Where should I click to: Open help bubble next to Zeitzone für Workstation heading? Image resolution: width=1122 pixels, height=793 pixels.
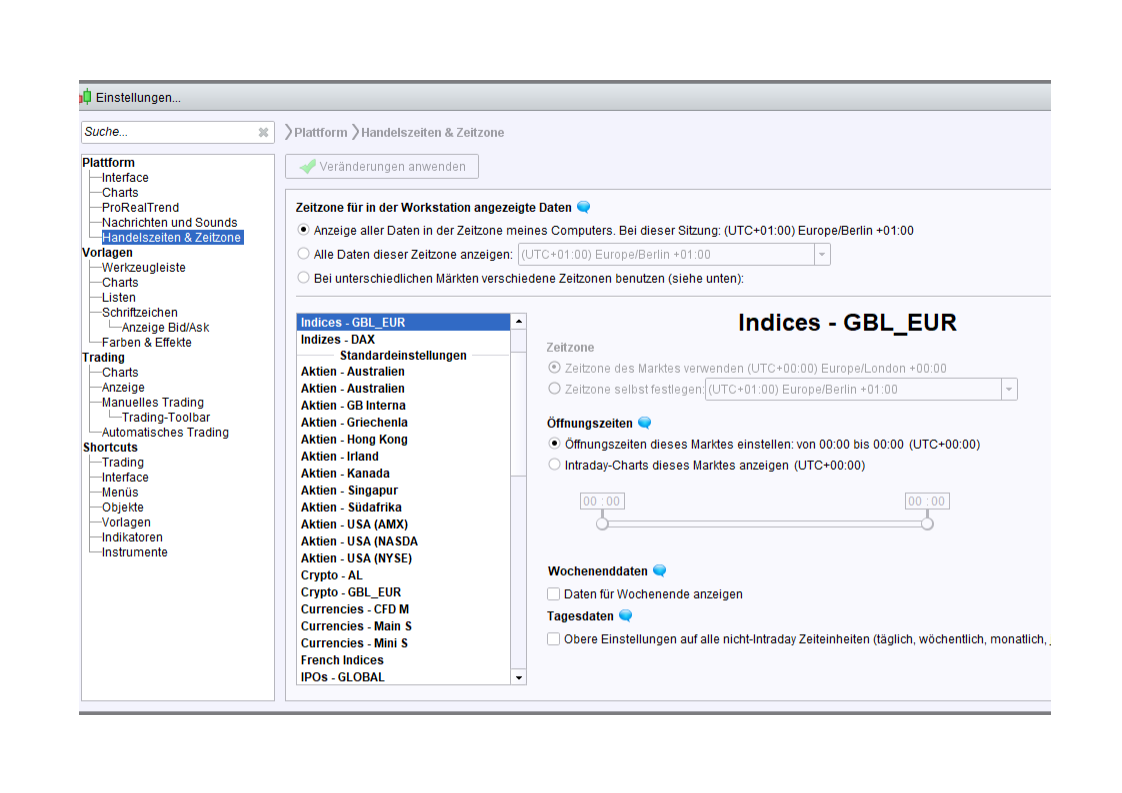pos(584,207)
